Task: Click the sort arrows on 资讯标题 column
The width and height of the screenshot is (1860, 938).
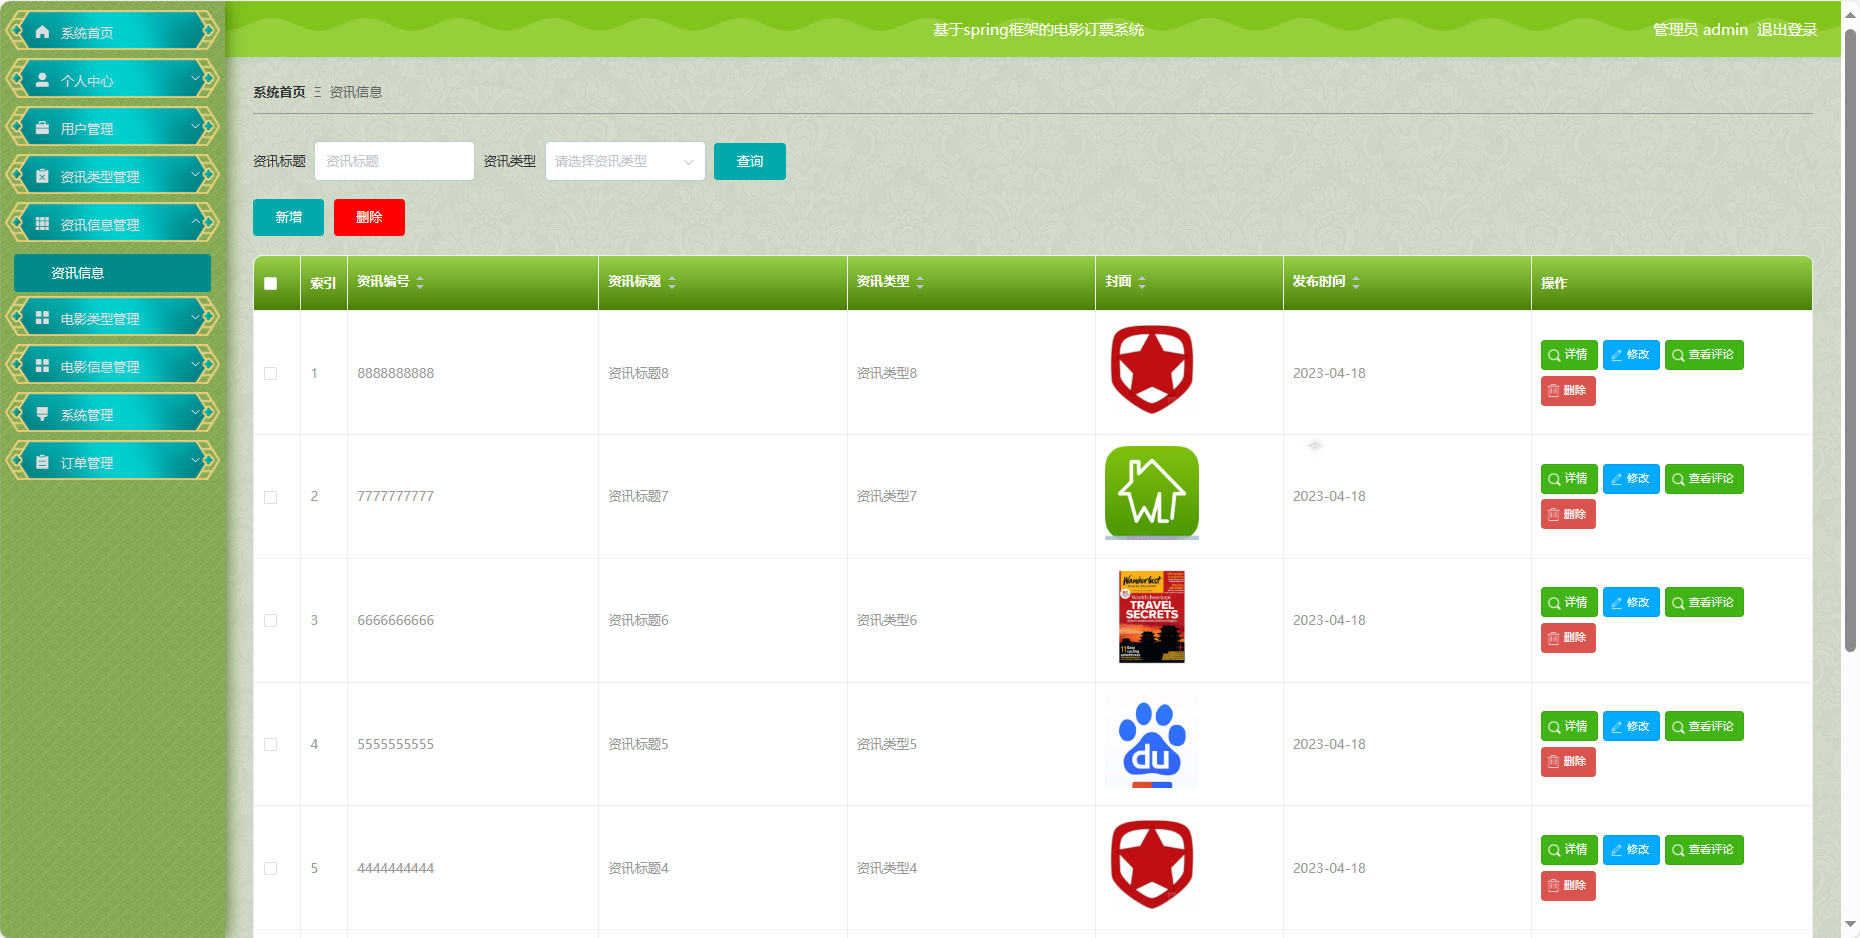Action: pyautogui.click(x=672, y=283)
